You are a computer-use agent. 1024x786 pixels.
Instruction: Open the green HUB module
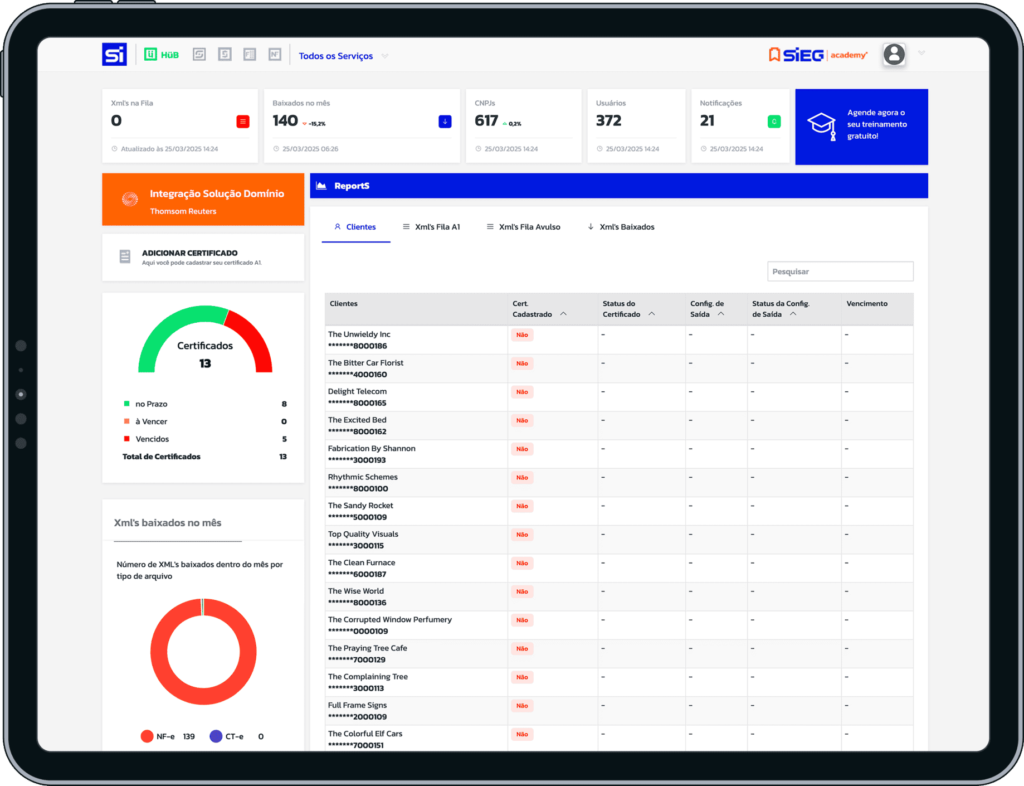pyautogui.click(x=161, y=55)
